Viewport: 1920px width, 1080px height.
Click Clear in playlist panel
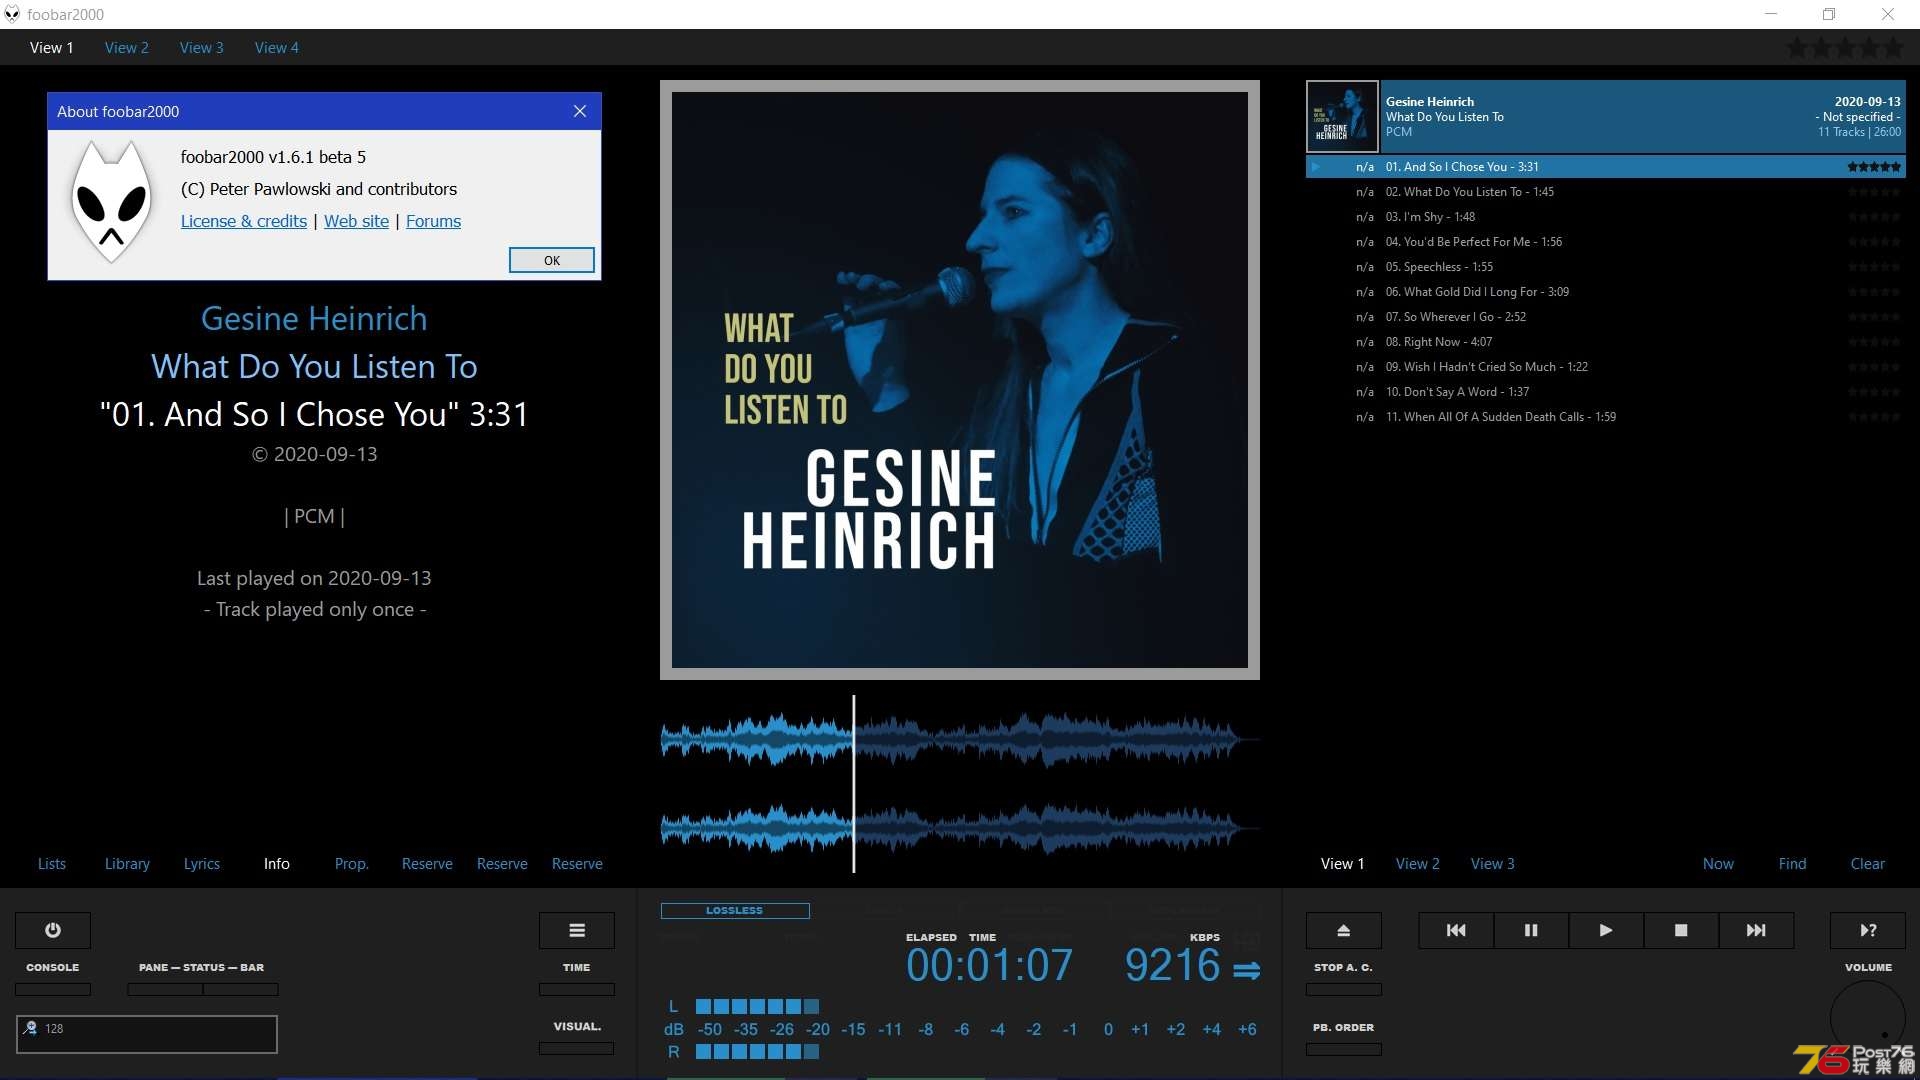coord(1868,863)
